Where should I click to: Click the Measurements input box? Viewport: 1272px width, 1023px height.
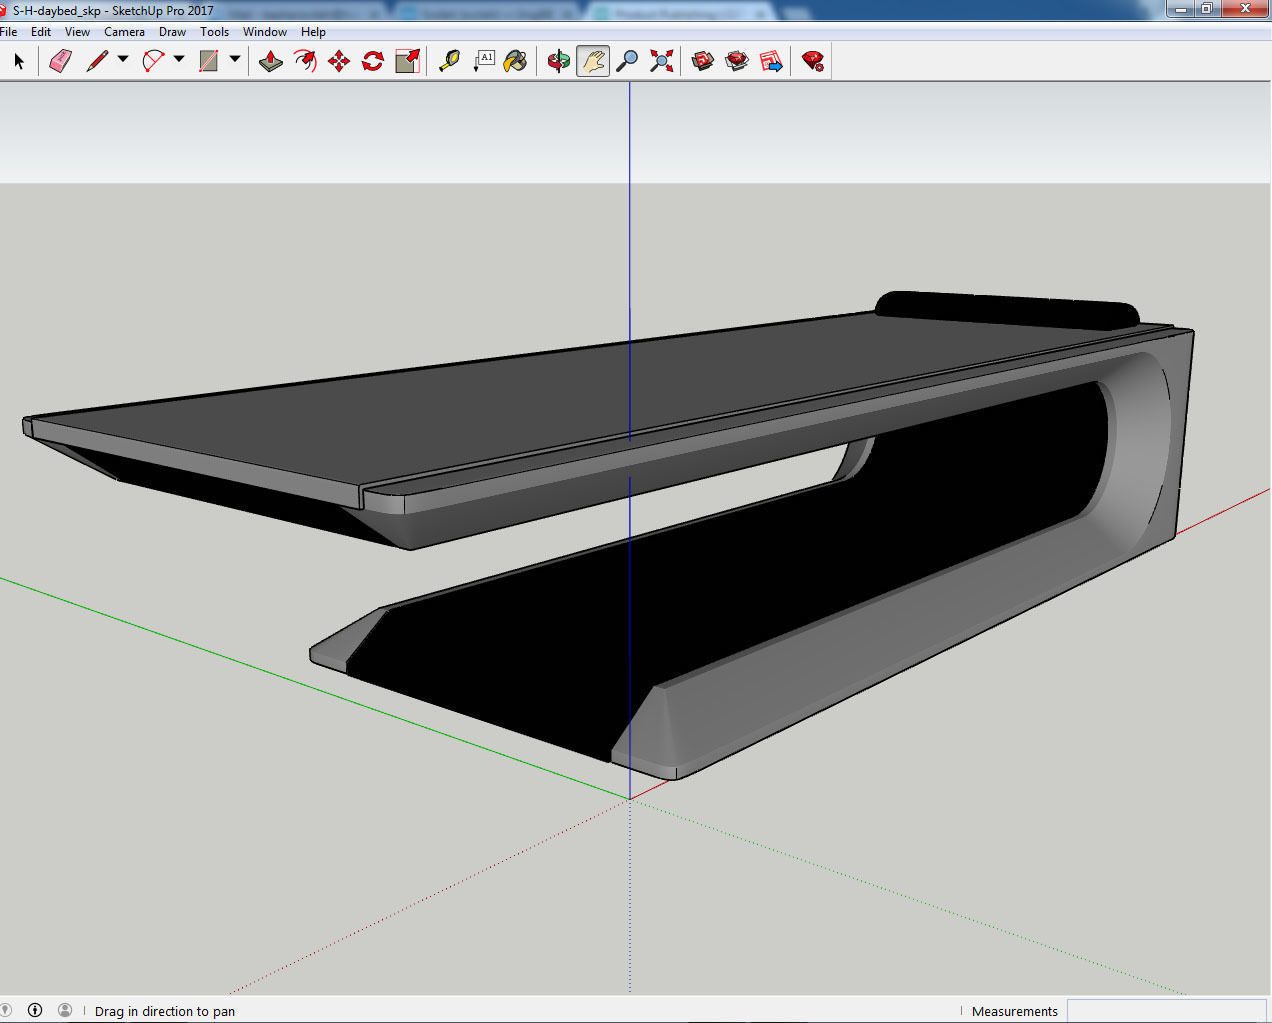pyautogui.click(x=1166, y=1011)
